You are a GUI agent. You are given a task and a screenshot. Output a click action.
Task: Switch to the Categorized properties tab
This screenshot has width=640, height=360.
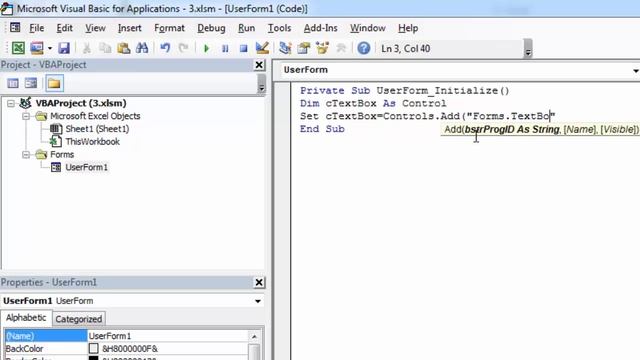pyautogui.click(x=78, y=319)
